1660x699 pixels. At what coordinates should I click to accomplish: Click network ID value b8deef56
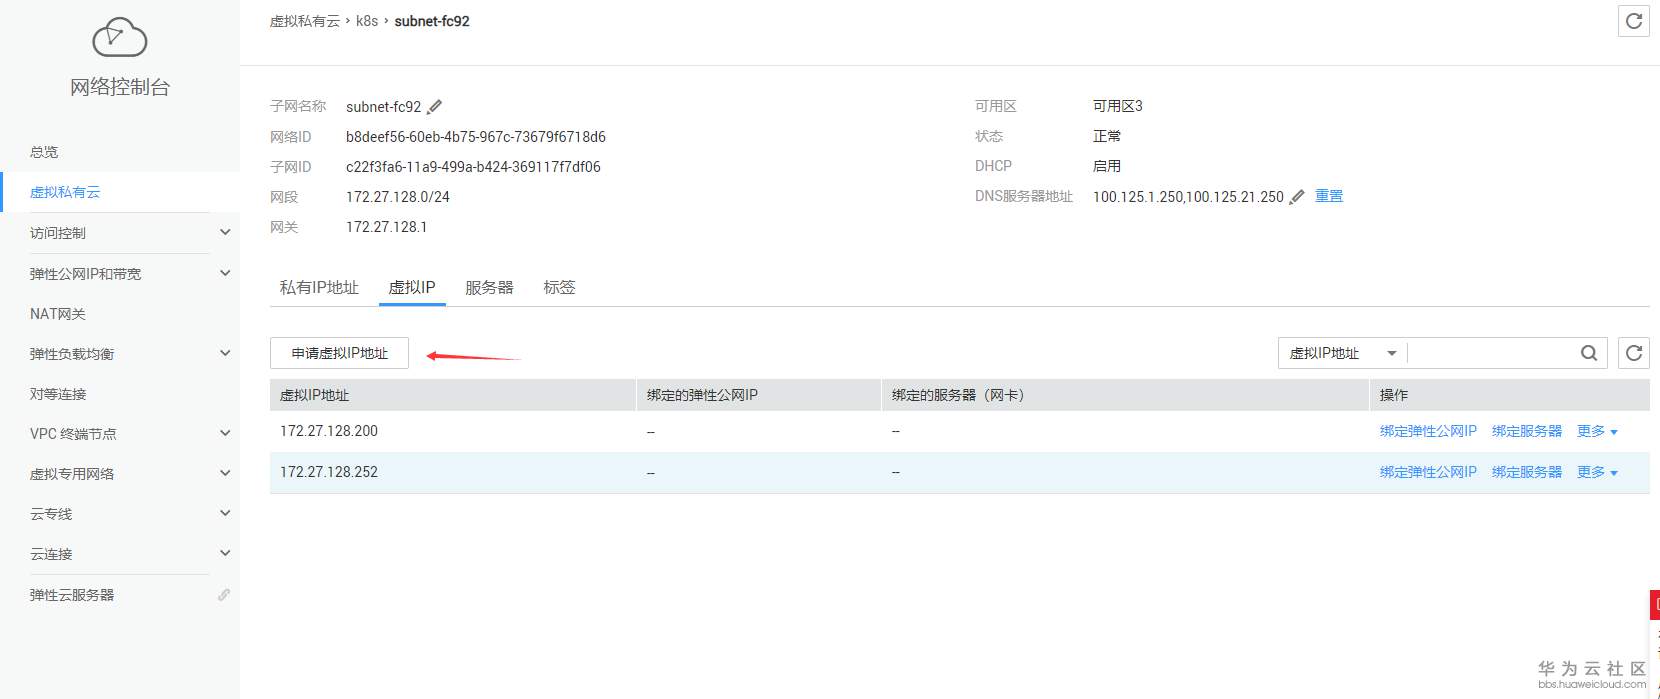(x=476, y=137)
